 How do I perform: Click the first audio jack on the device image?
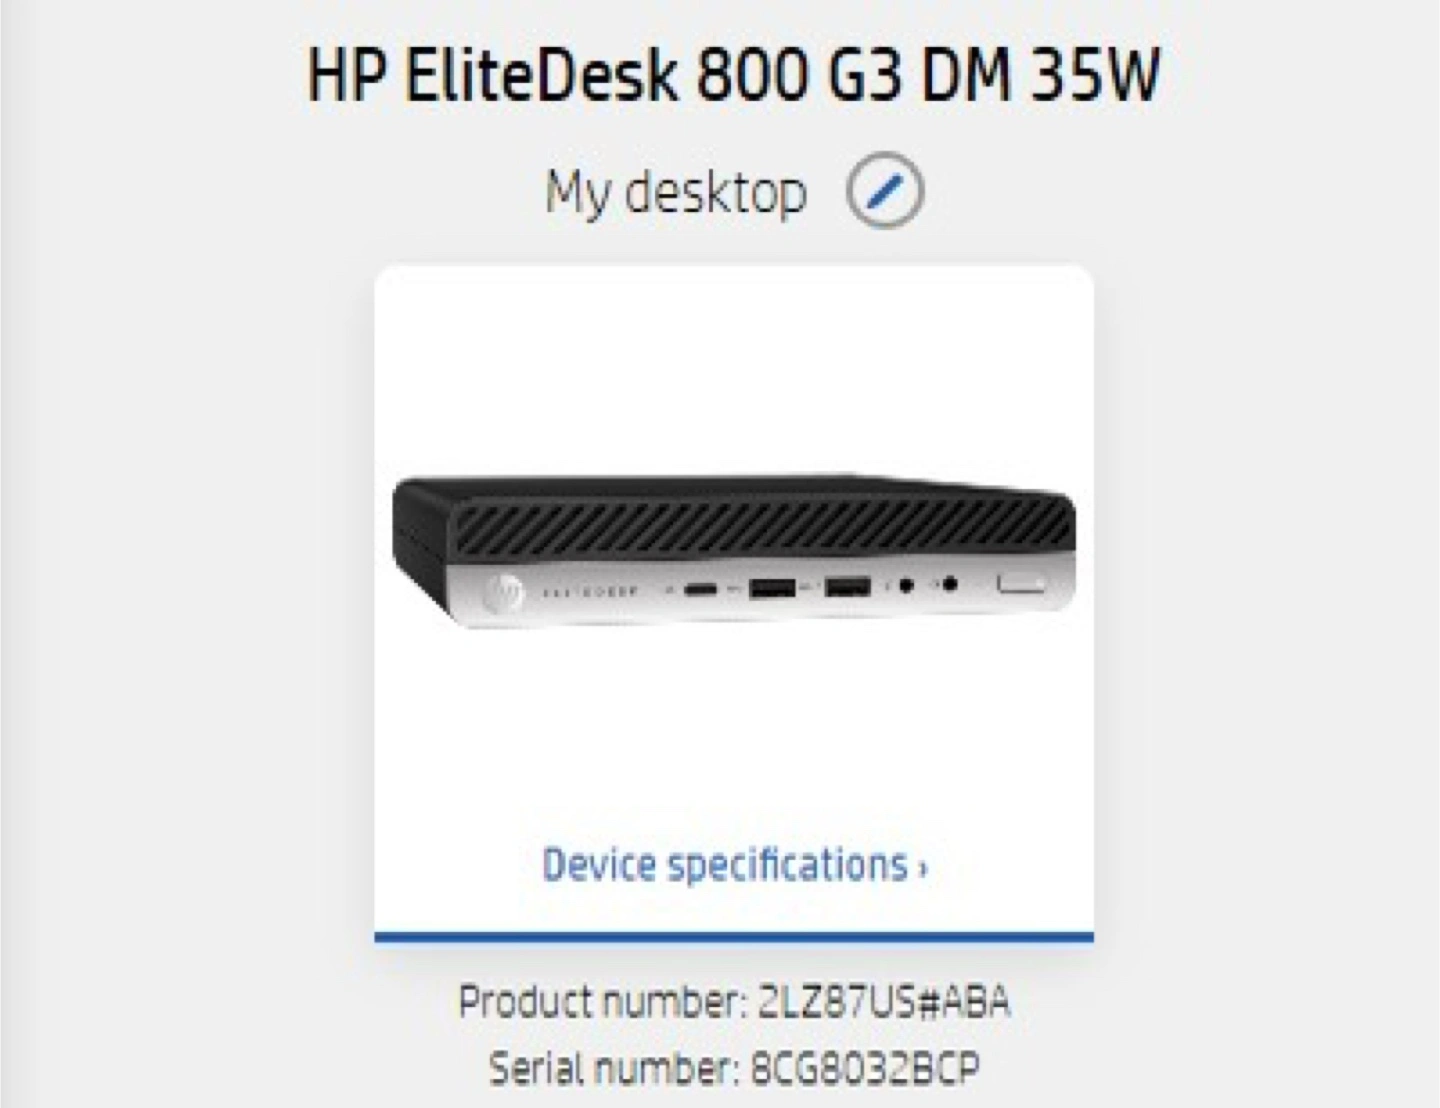click(x=906, y=585)
